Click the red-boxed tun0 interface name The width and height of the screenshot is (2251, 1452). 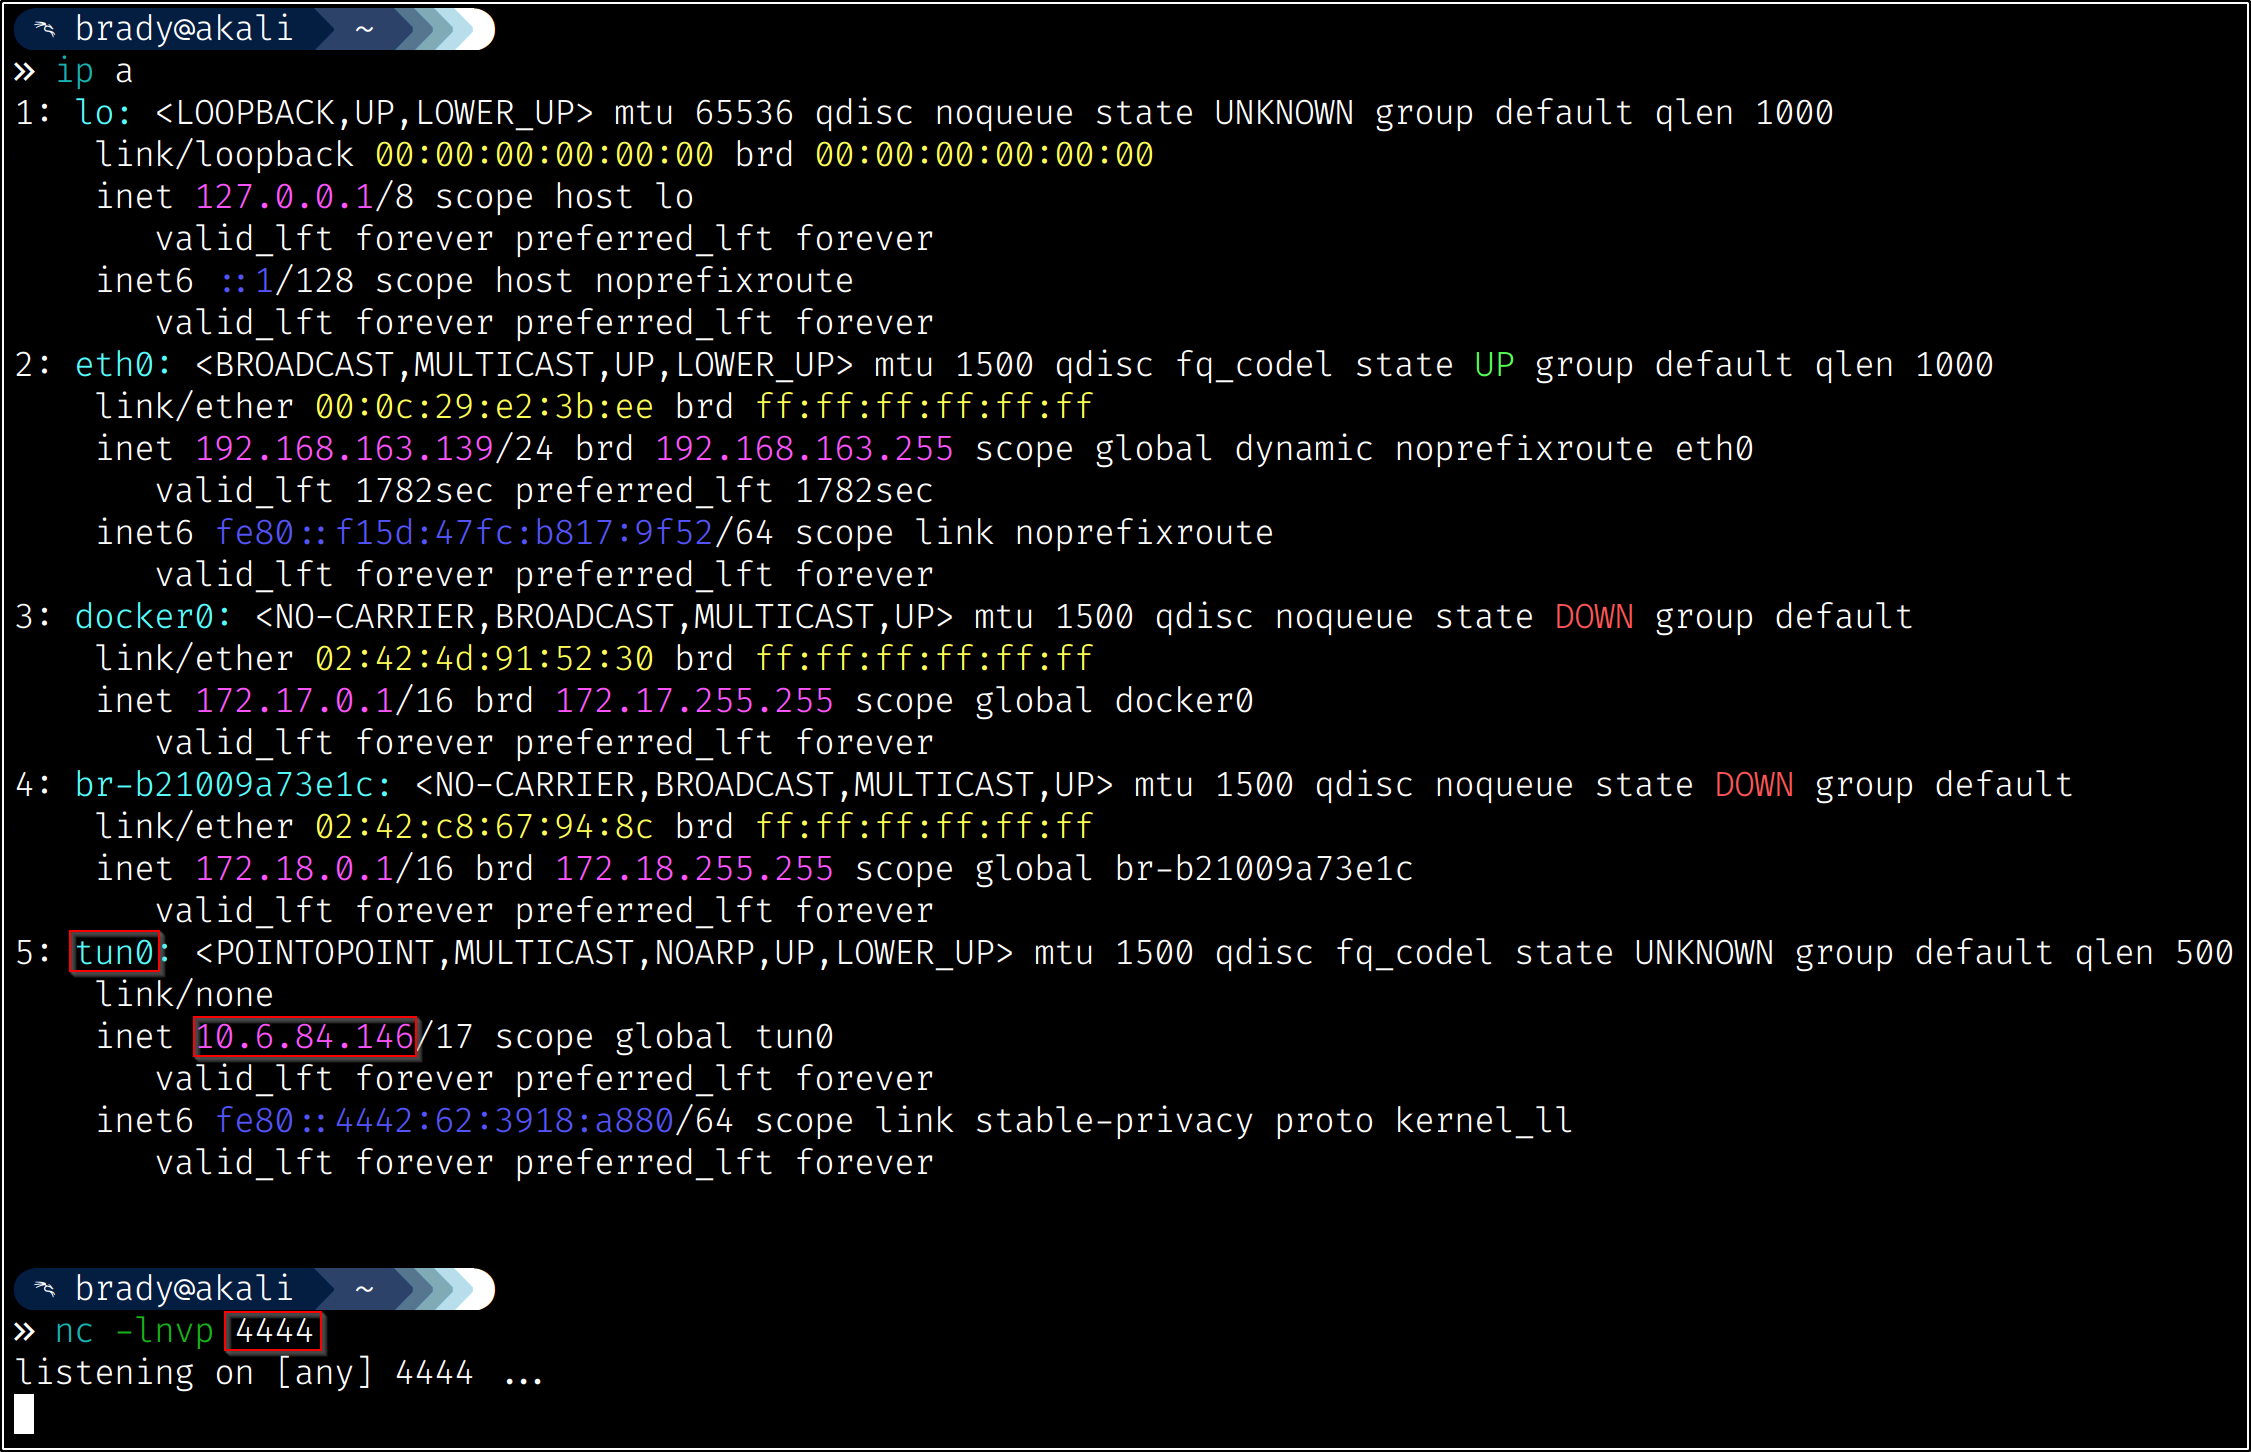115,952
